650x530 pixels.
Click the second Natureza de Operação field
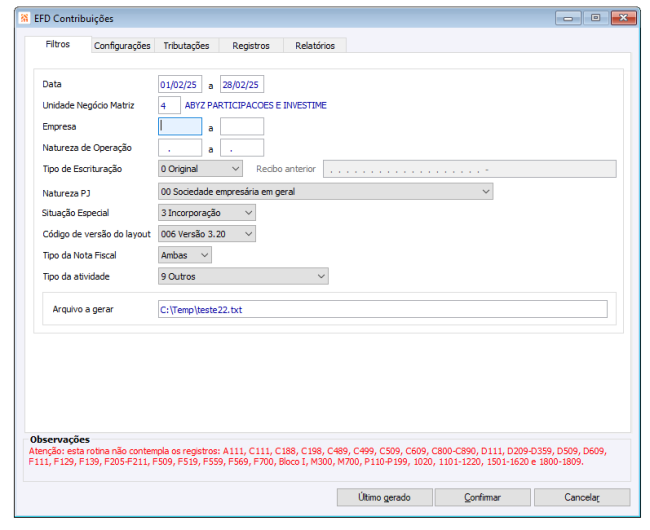242,148
